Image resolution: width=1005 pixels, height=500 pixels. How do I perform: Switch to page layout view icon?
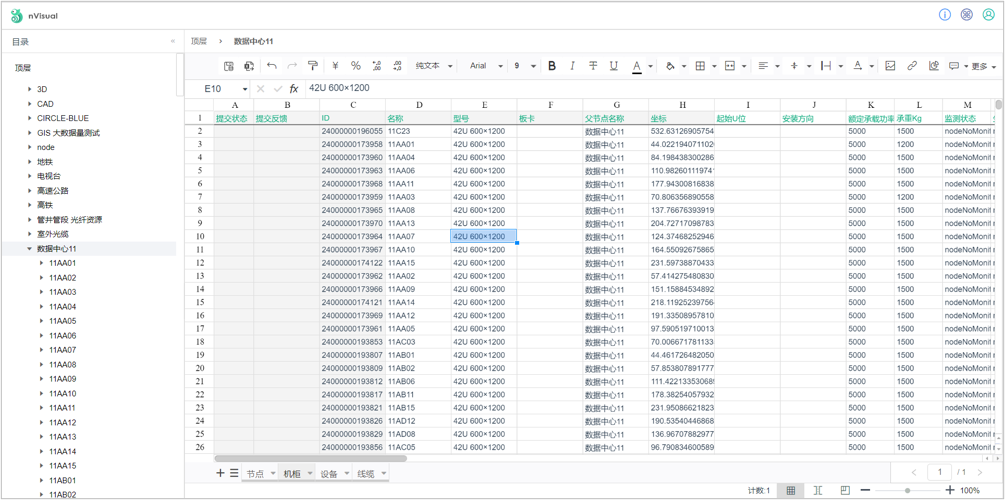[x=845, y=490]
